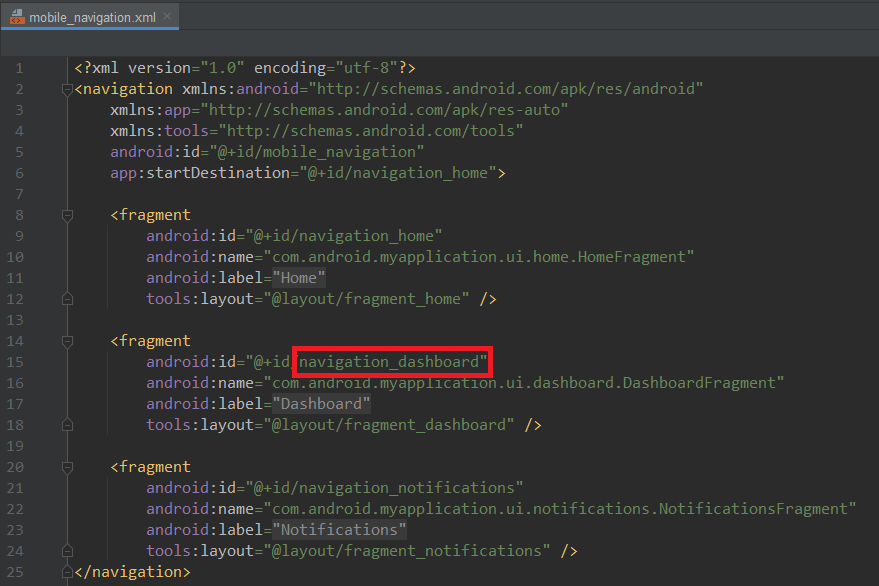Click the XML file icon on the tab
Image resolution: width=879 pixels, height=586 pixels.
(17, 17)
